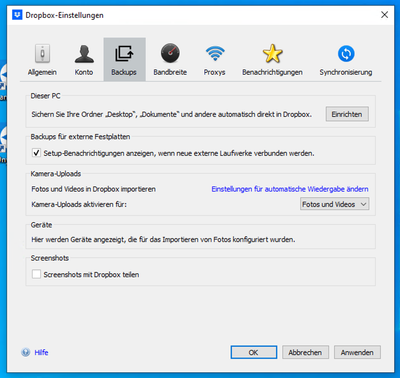400x378 pixels.
Task: Switch to the Proxys tab
Action: tap(215, 59)
